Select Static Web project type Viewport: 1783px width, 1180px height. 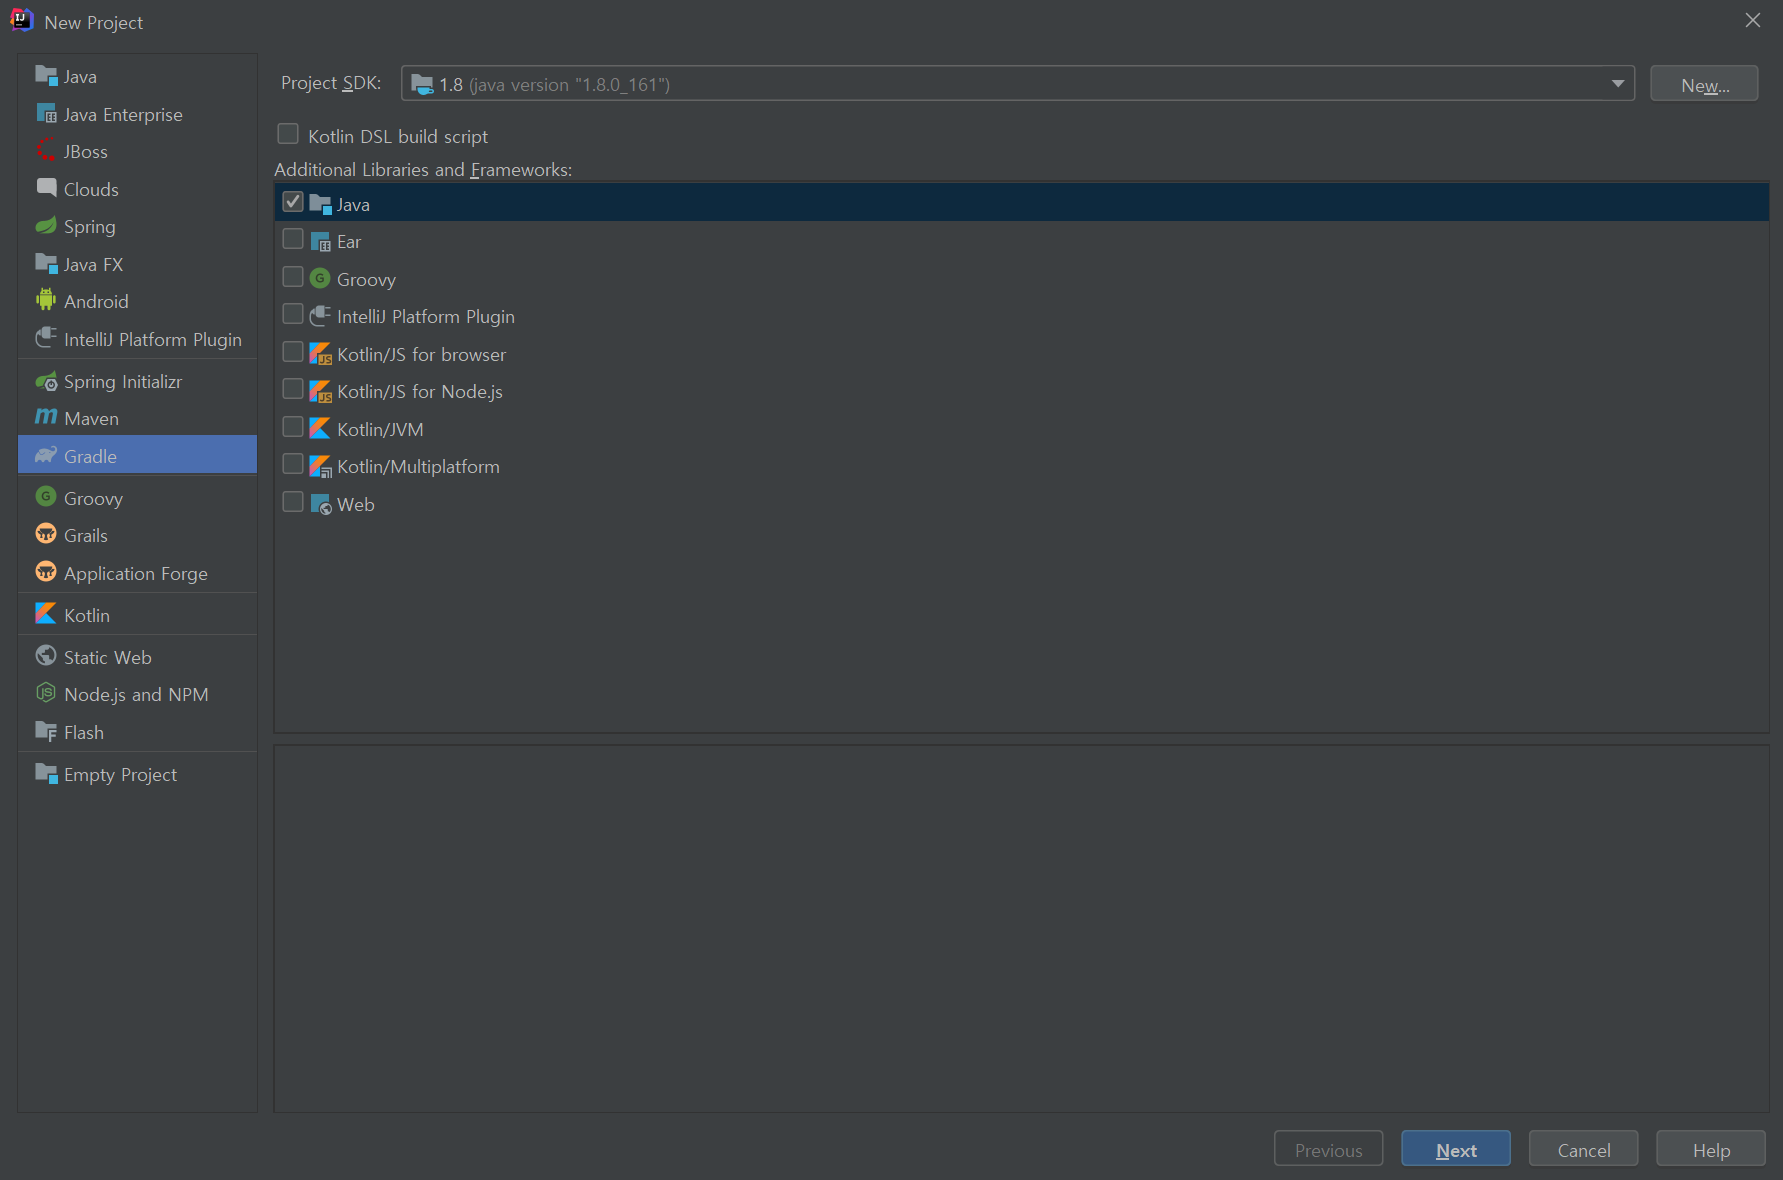coord(137,657)
